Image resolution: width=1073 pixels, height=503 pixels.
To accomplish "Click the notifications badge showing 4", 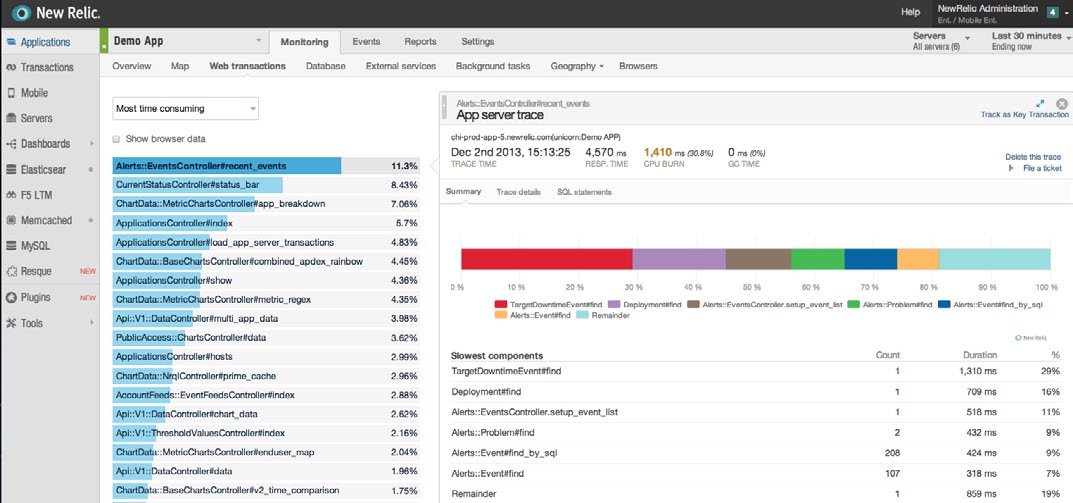I will pyautogui.click(x=1052, y=12).
